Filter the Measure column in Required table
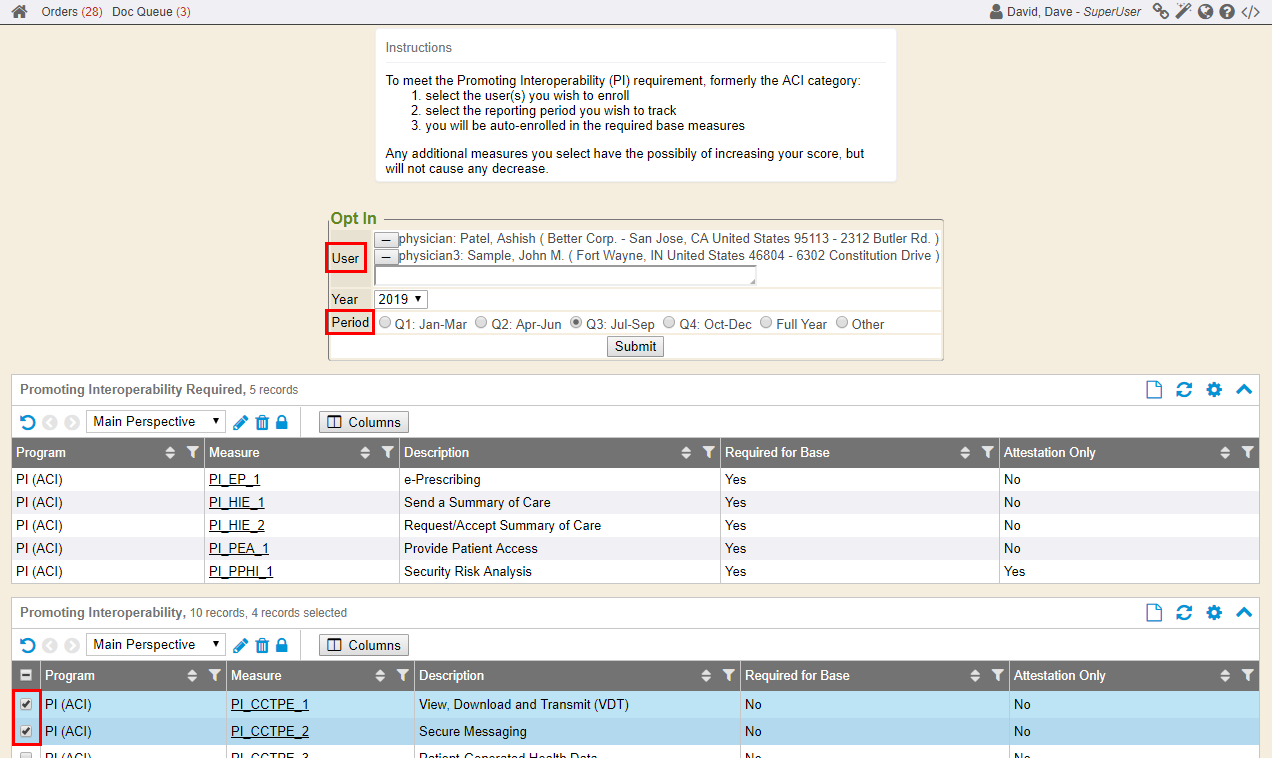The height and width of the screenshot is (758, 1272). coord(387,453)
